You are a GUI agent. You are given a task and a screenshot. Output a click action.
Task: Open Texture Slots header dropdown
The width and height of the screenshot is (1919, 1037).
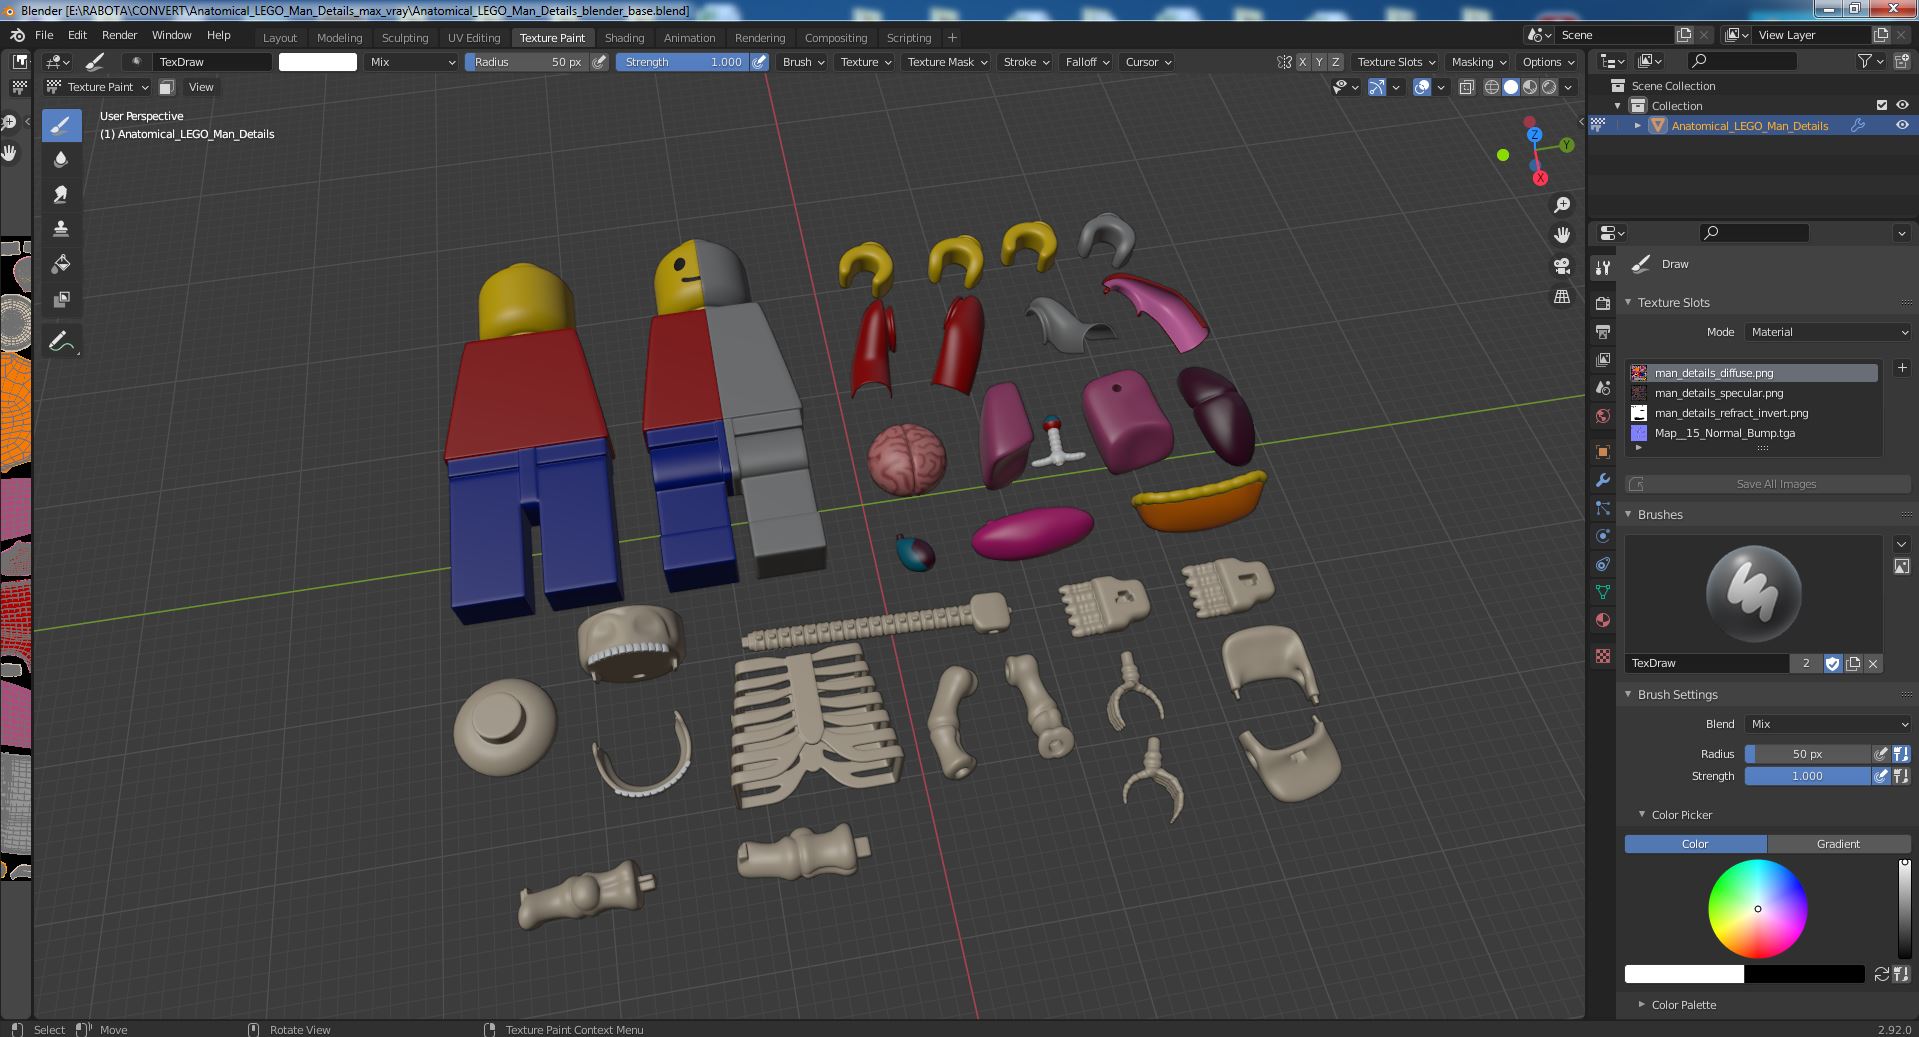(x=1396, y=62)
